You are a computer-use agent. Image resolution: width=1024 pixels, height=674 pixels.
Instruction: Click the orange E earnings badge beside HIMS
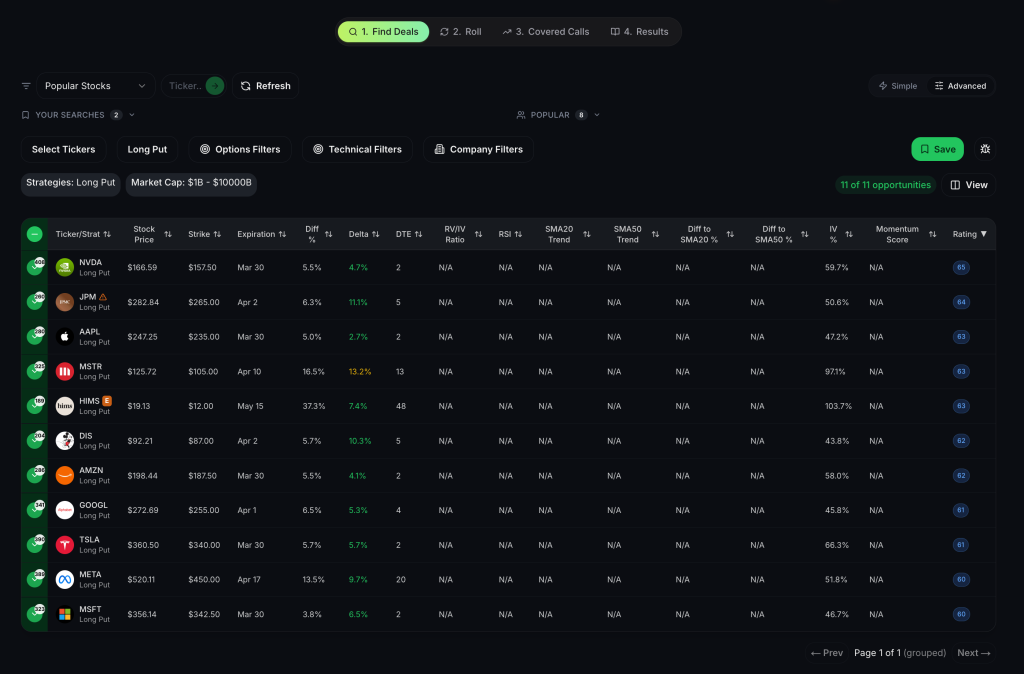coord(108,401)
